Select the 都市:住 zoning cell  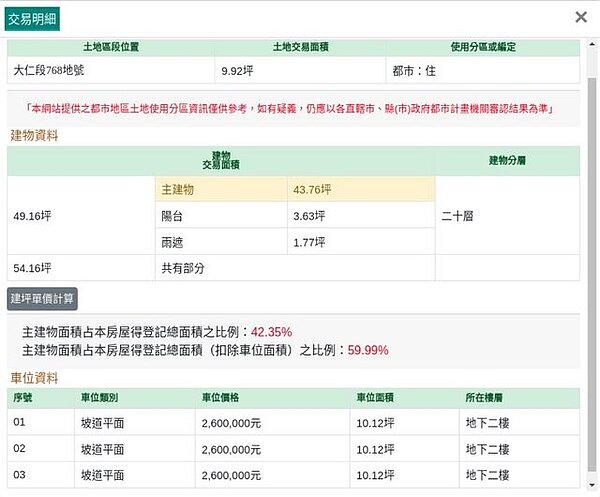coord(483,70)
